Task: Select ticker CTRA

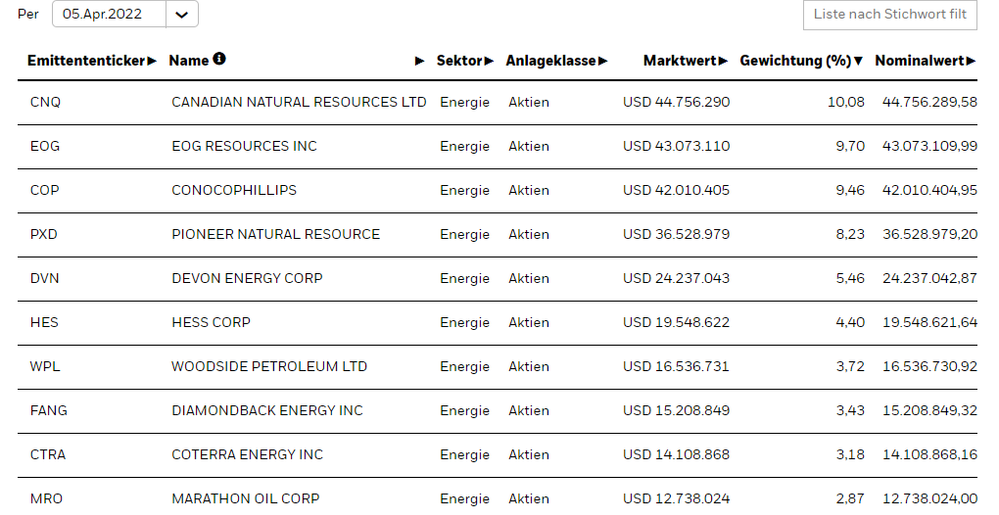Action: [x=48, y=454]
